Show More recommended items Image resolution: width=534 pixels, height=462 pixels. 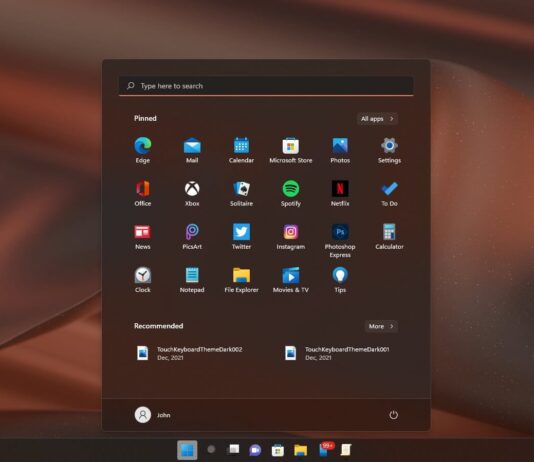click(x=381, y=326)
